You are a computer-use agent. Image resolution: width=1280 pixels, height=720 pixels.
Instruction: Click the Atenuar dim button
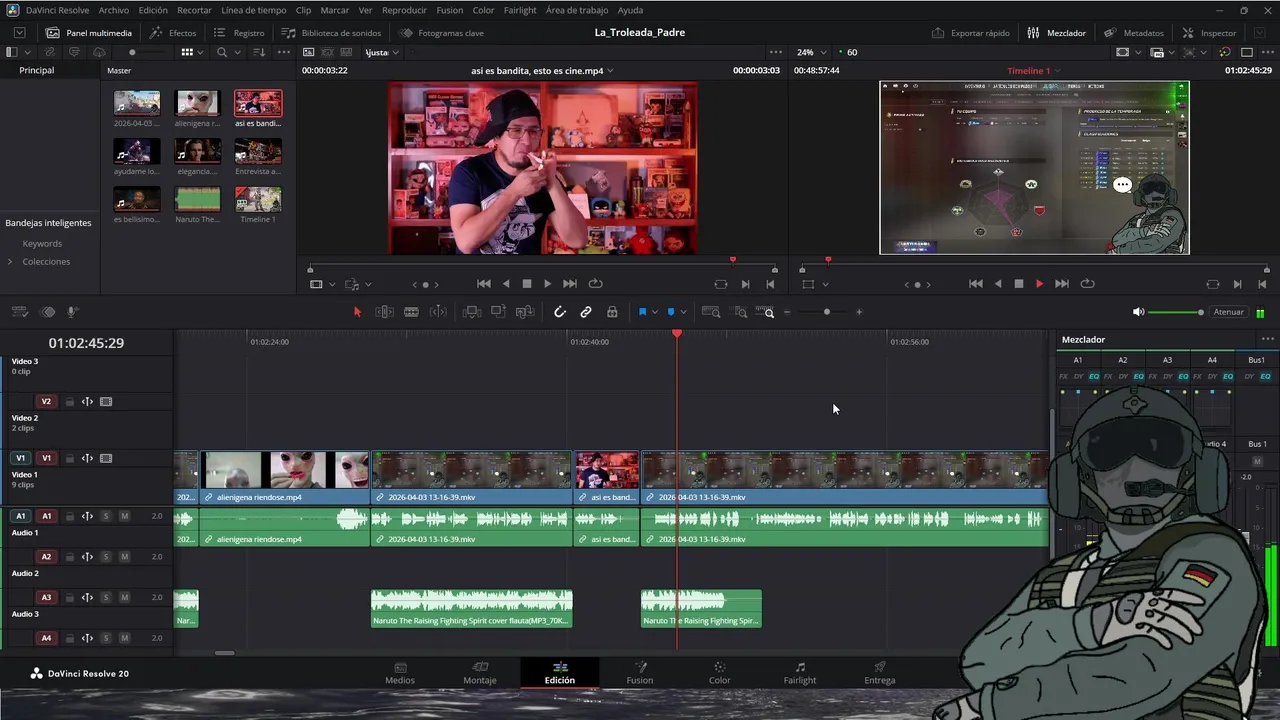[x=1228, y=312]
